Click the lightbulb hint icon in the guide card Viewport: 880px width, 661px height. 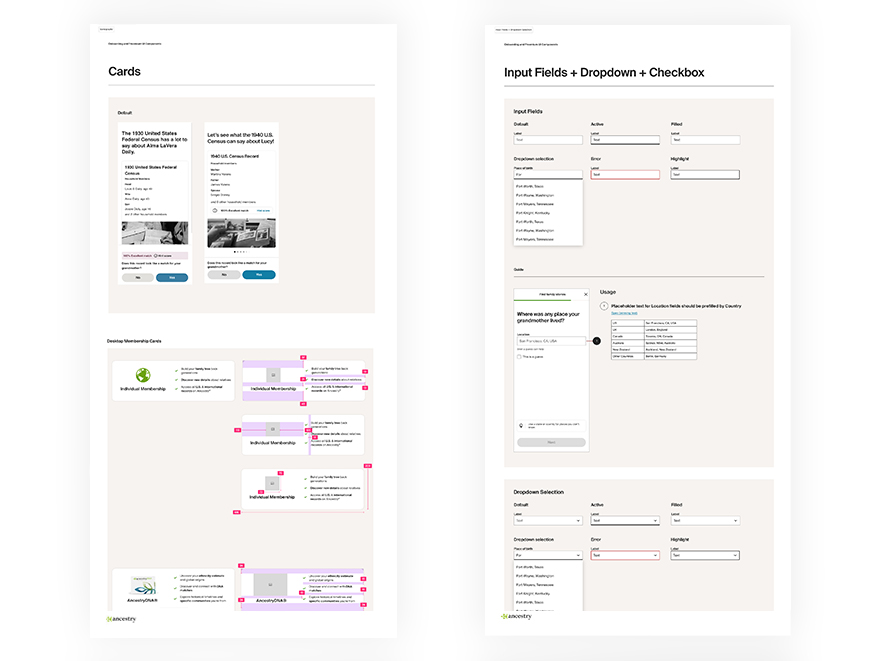point(521,425)
